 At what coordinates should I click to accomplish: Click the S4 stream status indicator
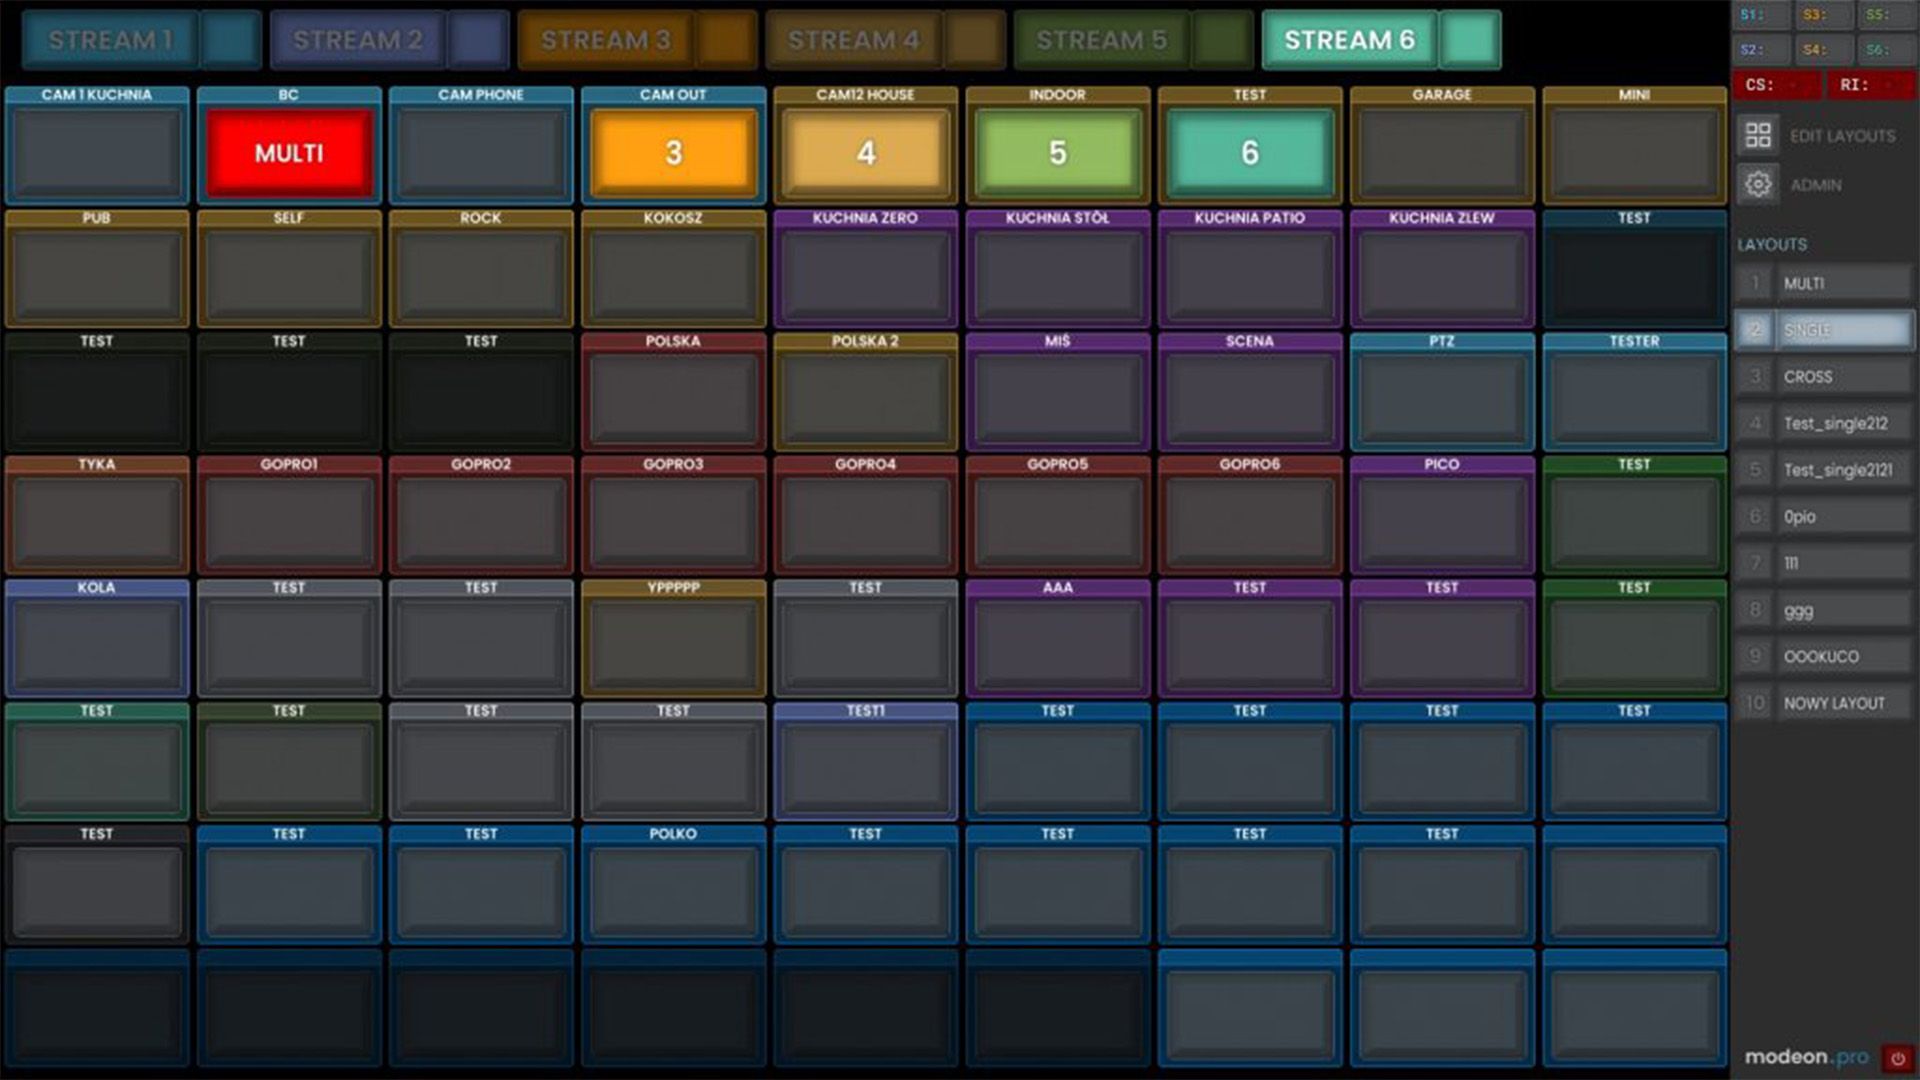pyautogui.click(x=1826, y=49)
